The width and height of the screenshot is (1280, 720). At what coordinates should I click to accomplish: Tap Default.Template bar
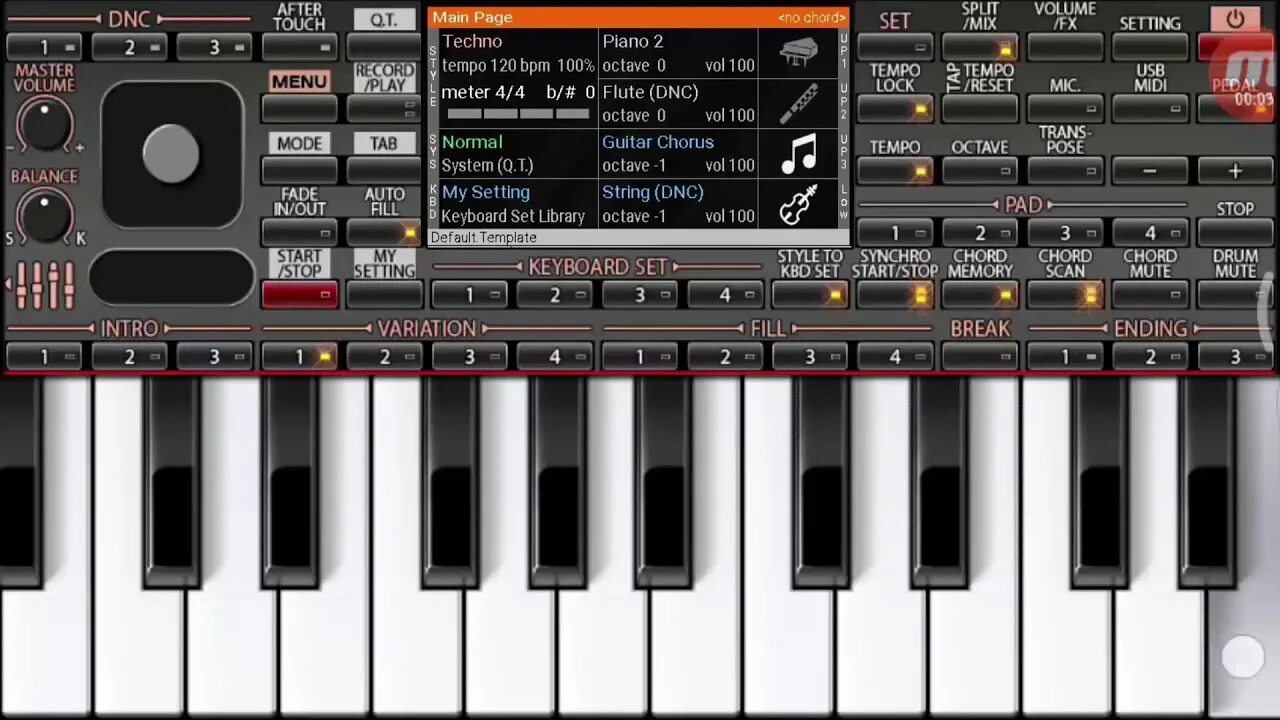638,237
